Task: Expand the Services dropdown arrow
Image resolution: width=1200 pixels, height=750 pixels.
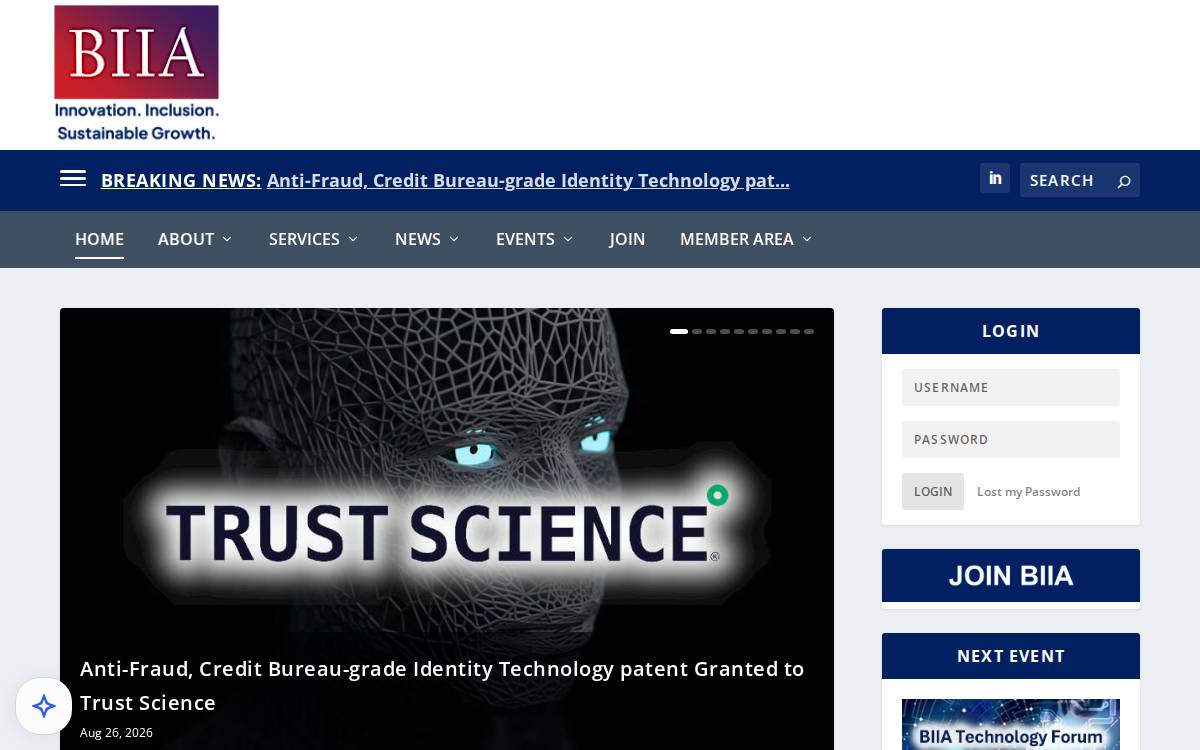Action: click(x=352, y=239)
